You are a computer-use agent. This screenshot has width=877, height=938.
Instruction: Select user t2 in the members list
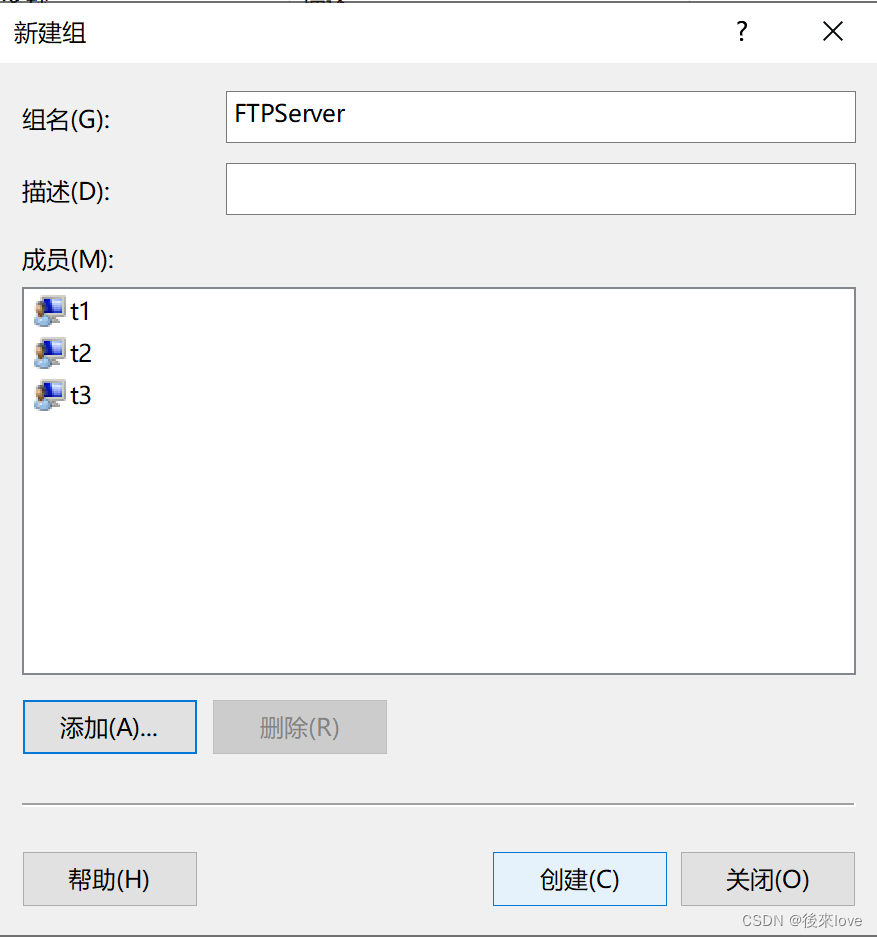tap(80, 353)
